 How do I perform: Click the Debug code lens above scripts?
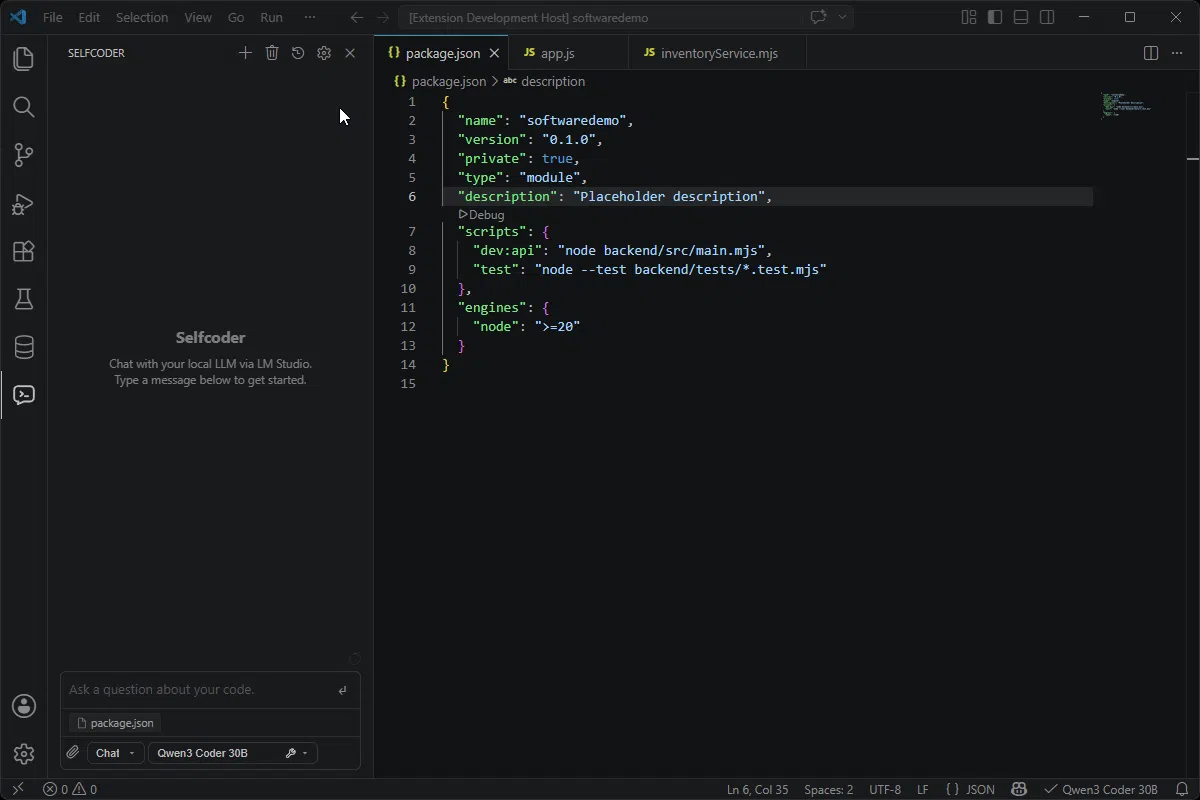[x=481, y=215]
